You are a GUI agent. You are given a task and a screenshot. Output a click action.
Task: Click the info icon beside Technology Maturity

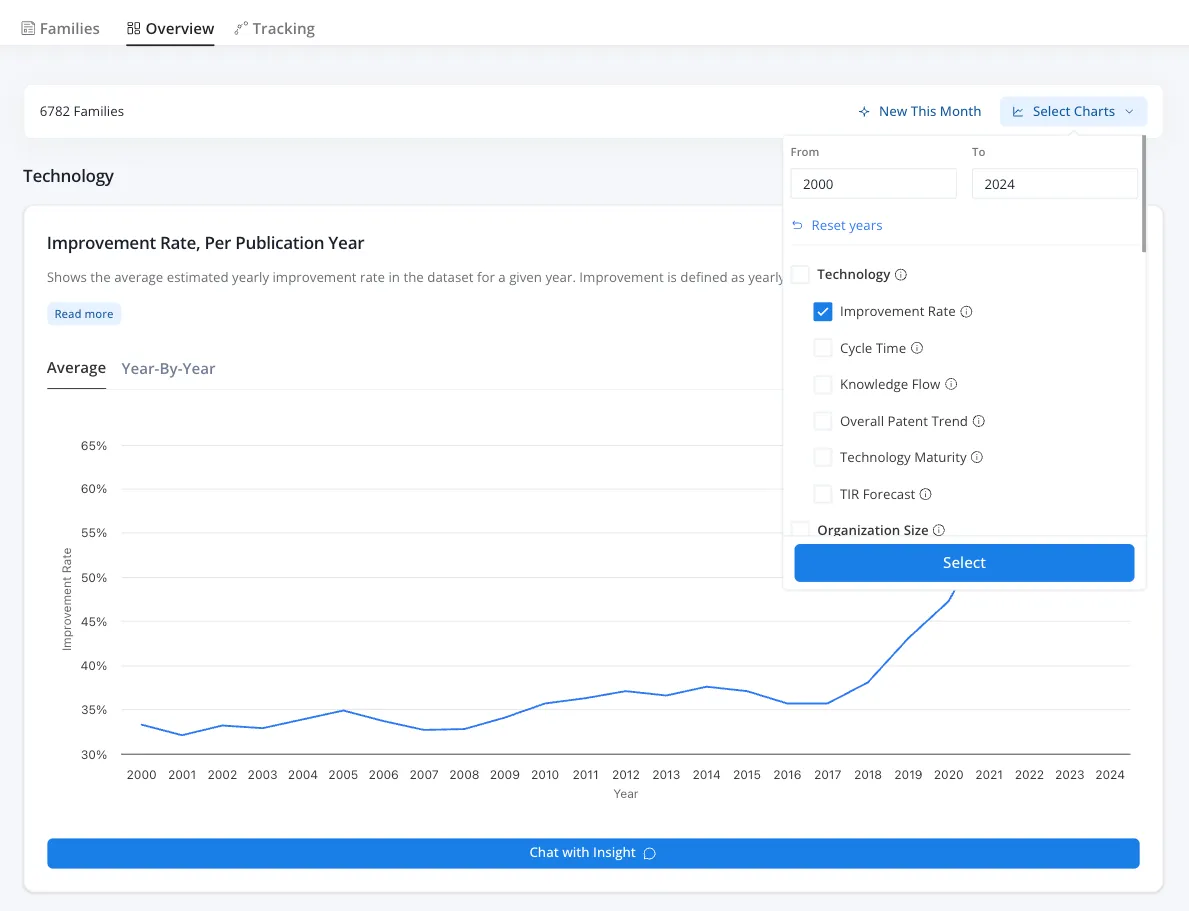[977, 457]
